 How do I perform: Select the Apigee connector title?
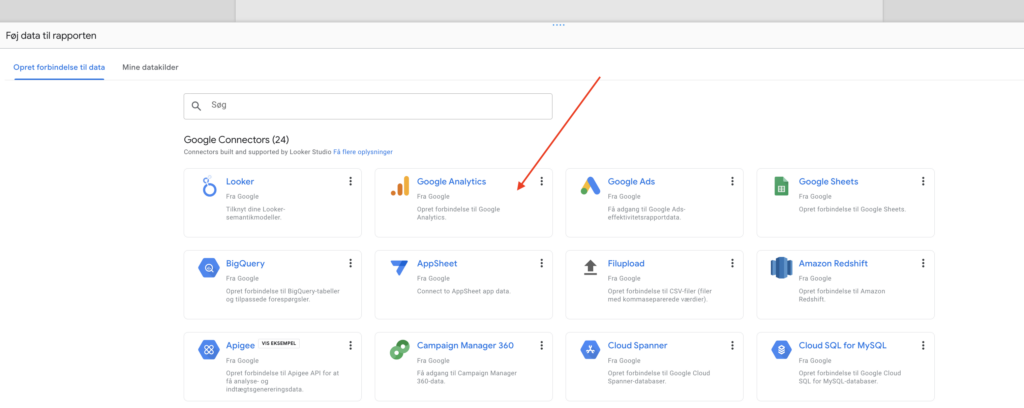[240, 345]
